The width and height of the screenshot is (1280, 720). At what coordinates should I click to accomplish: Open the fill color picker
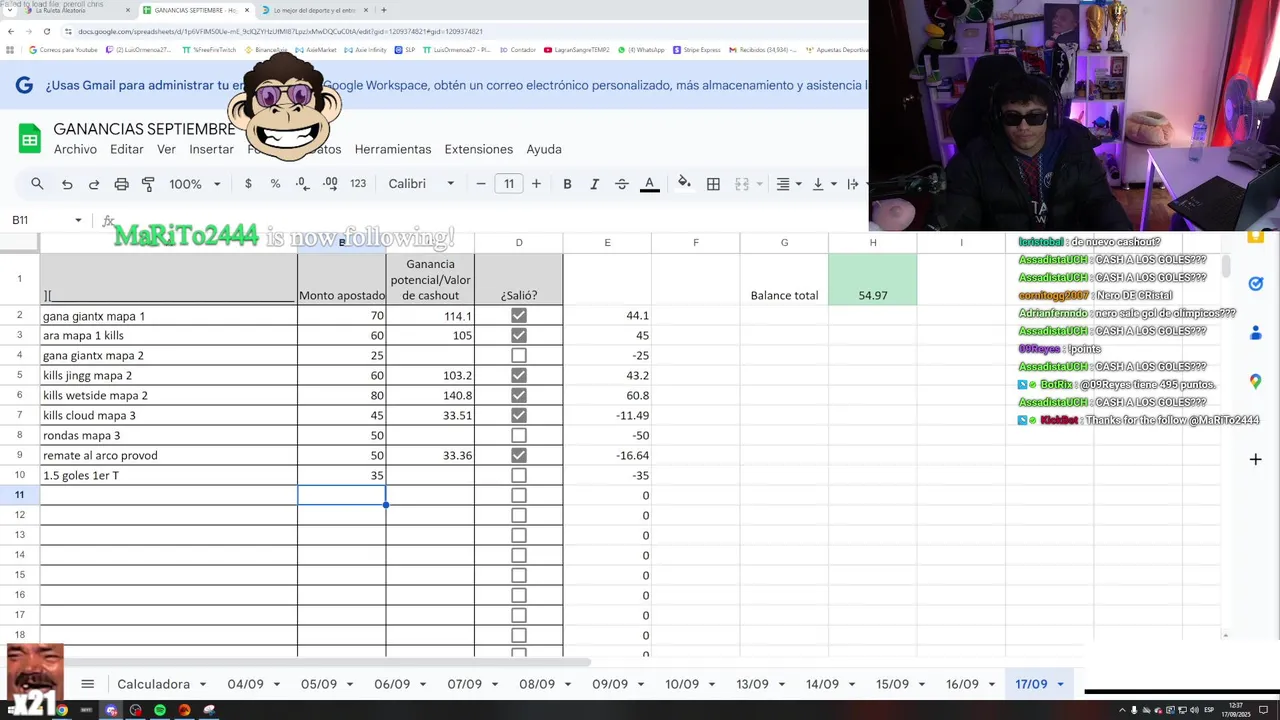point(684,184)
